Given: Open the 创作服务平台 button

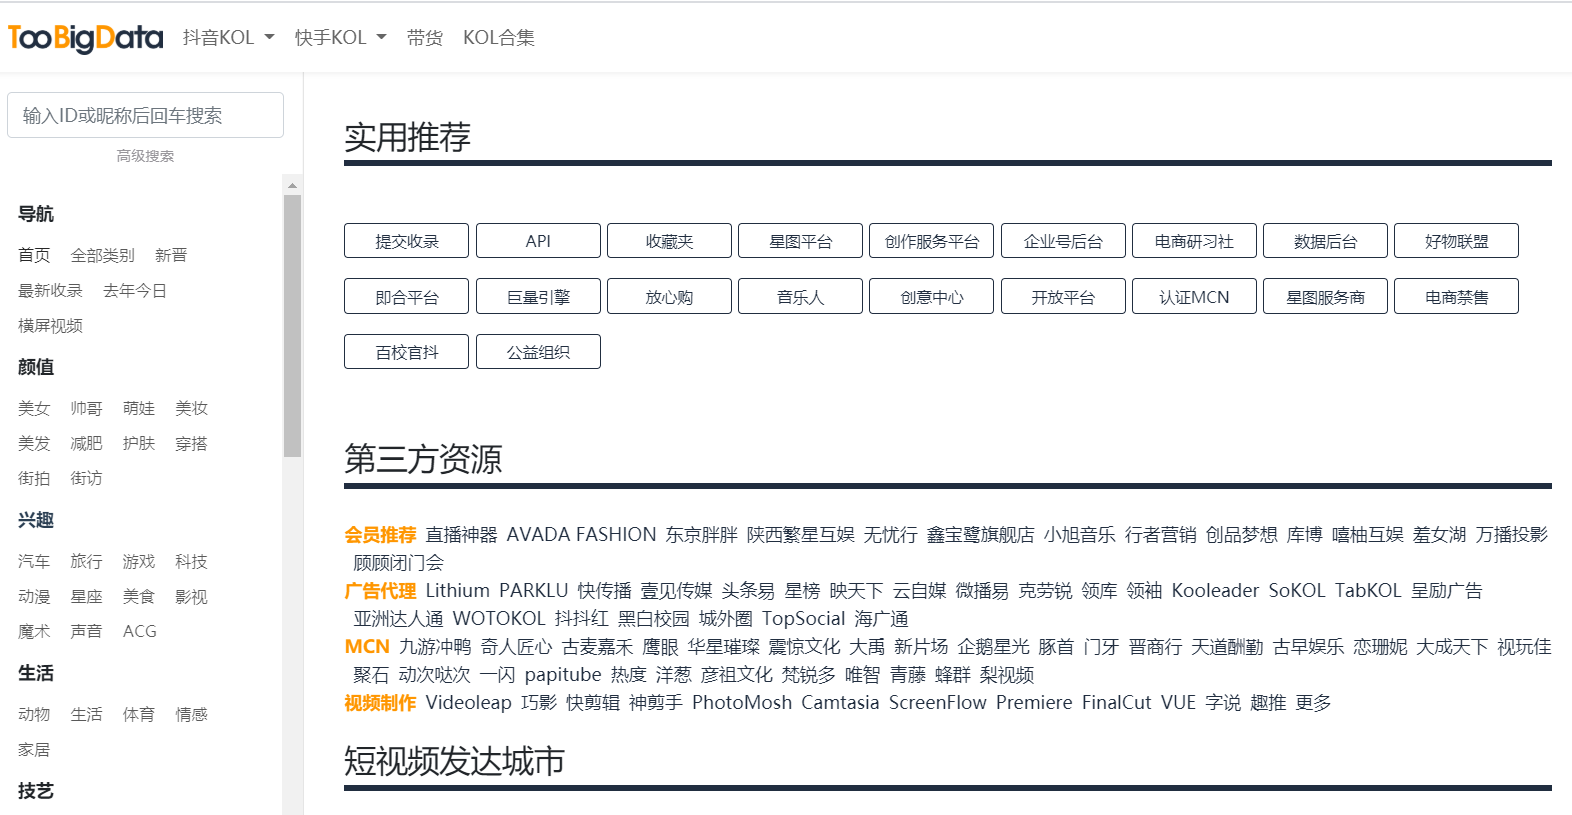Looking at the screenshot, I should coord(932,241).
